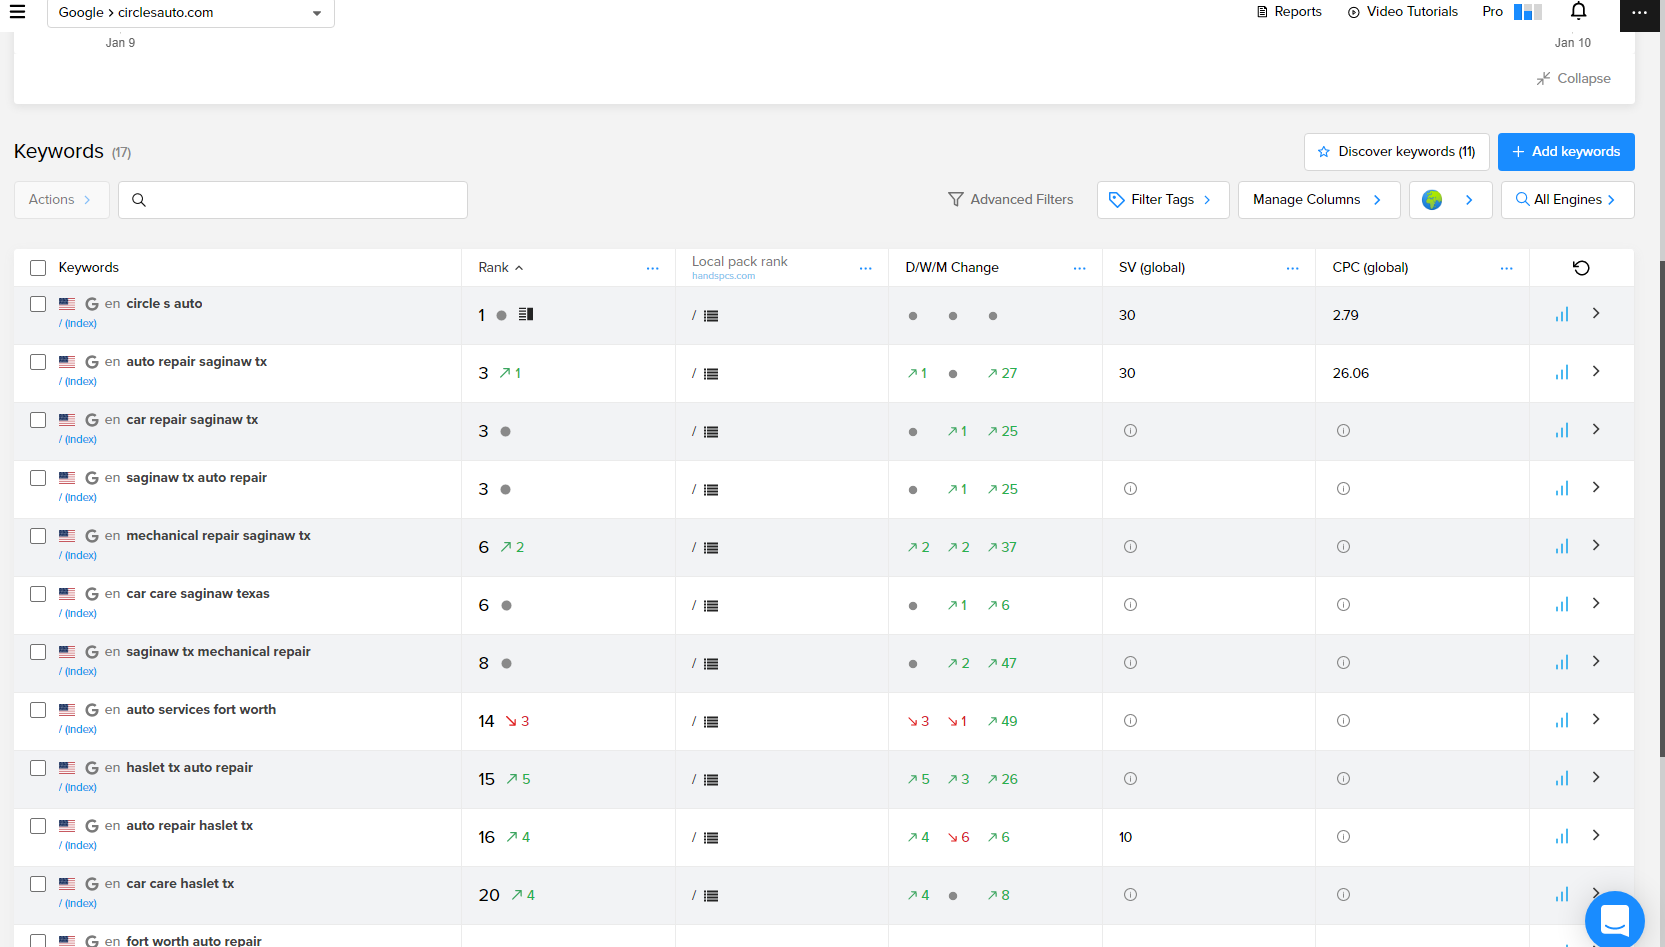Click the search magnifier icon

tap(139, 200)
